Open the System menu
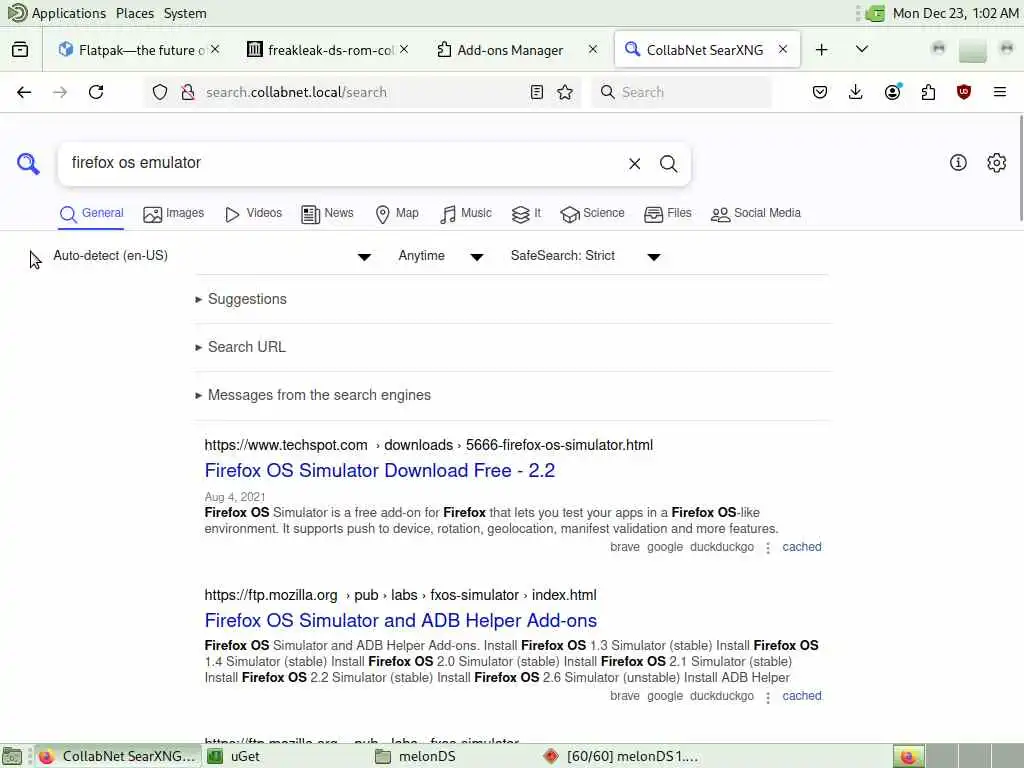 pyautogui.click(x=185, y=13)
